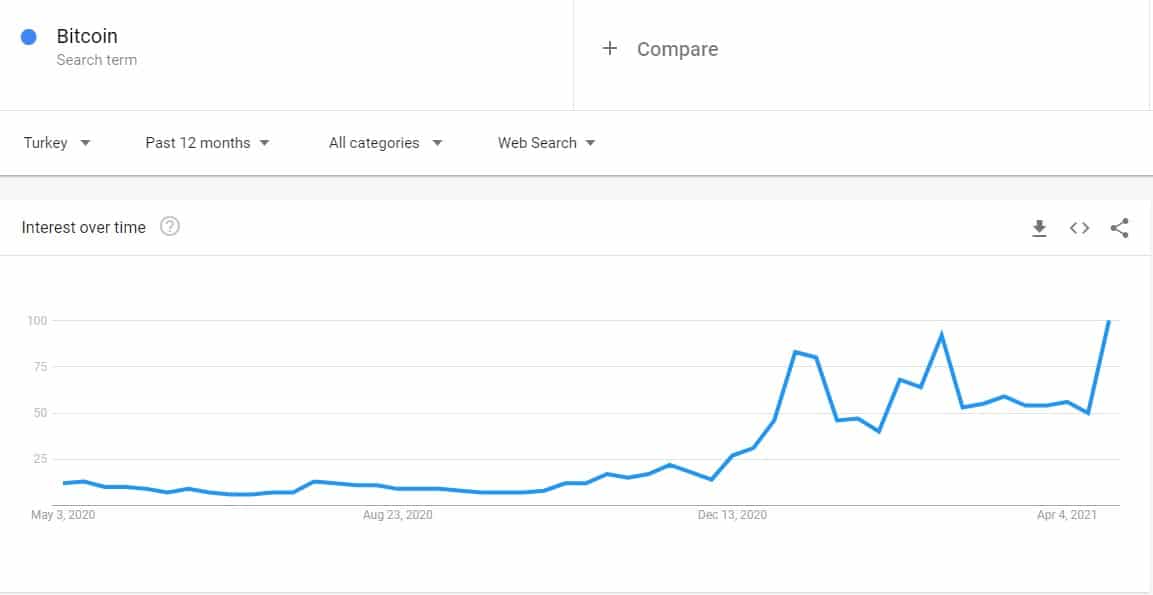Click Compare to add a term
This screenshot has height=595, width=1153.
[x=677, y=49]
